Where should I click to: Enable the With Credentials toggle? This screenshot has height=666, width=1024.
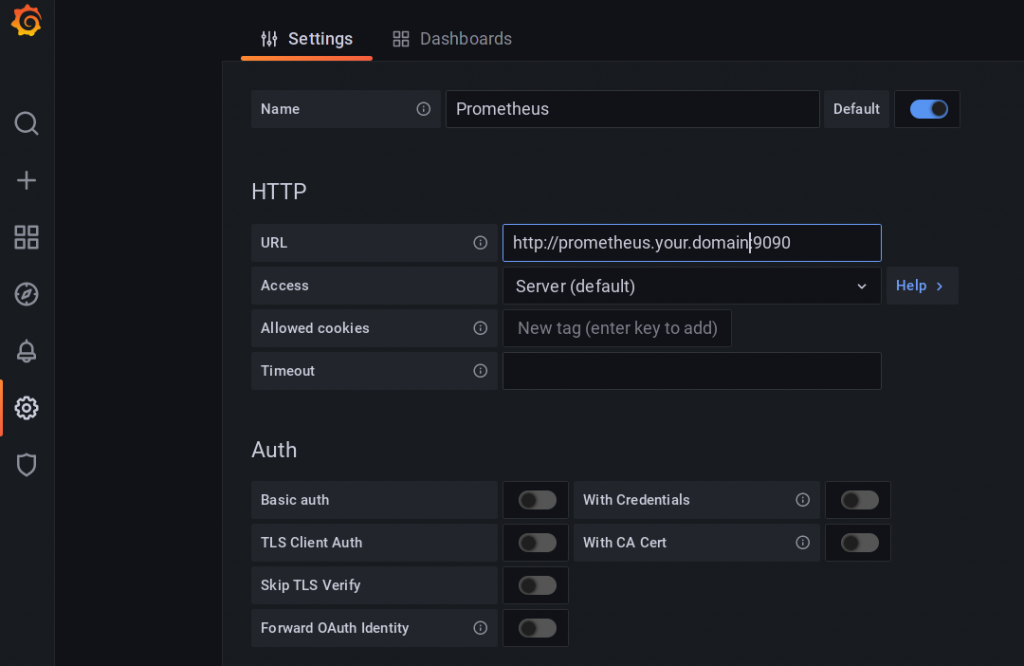[859, 500]
